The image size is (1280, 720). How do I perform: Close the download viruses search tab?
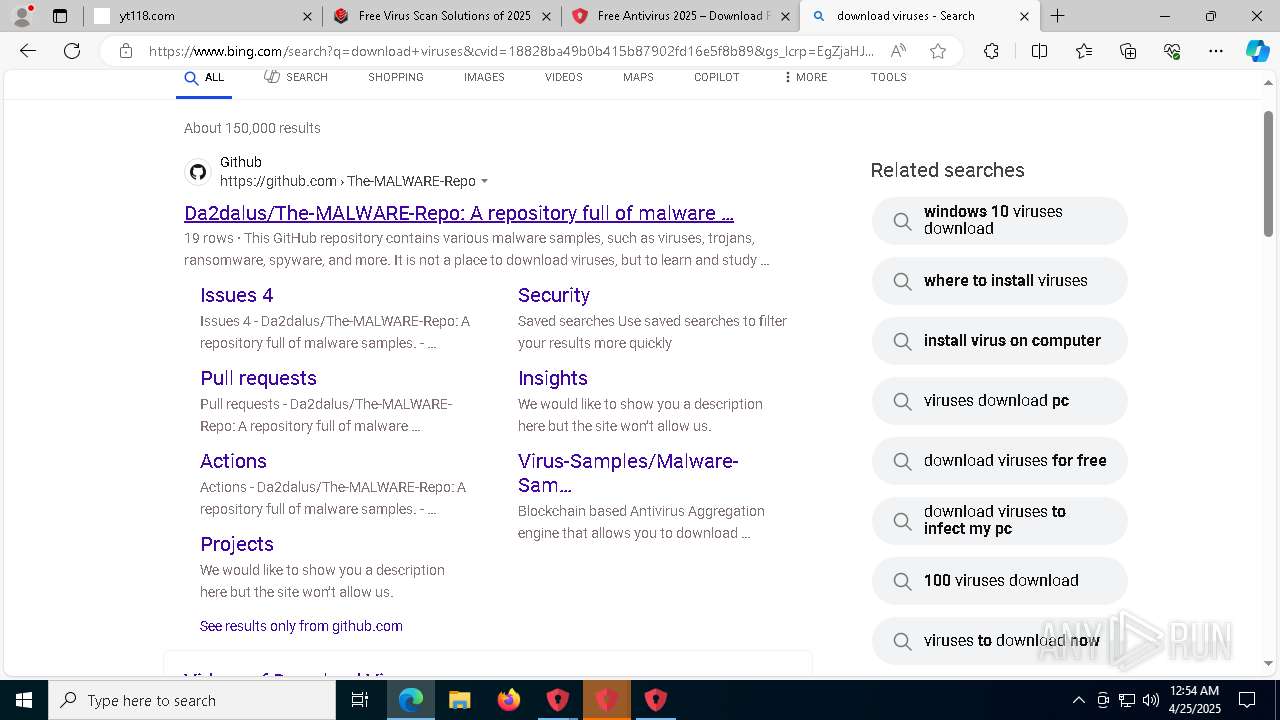[x=1024, y=16]
